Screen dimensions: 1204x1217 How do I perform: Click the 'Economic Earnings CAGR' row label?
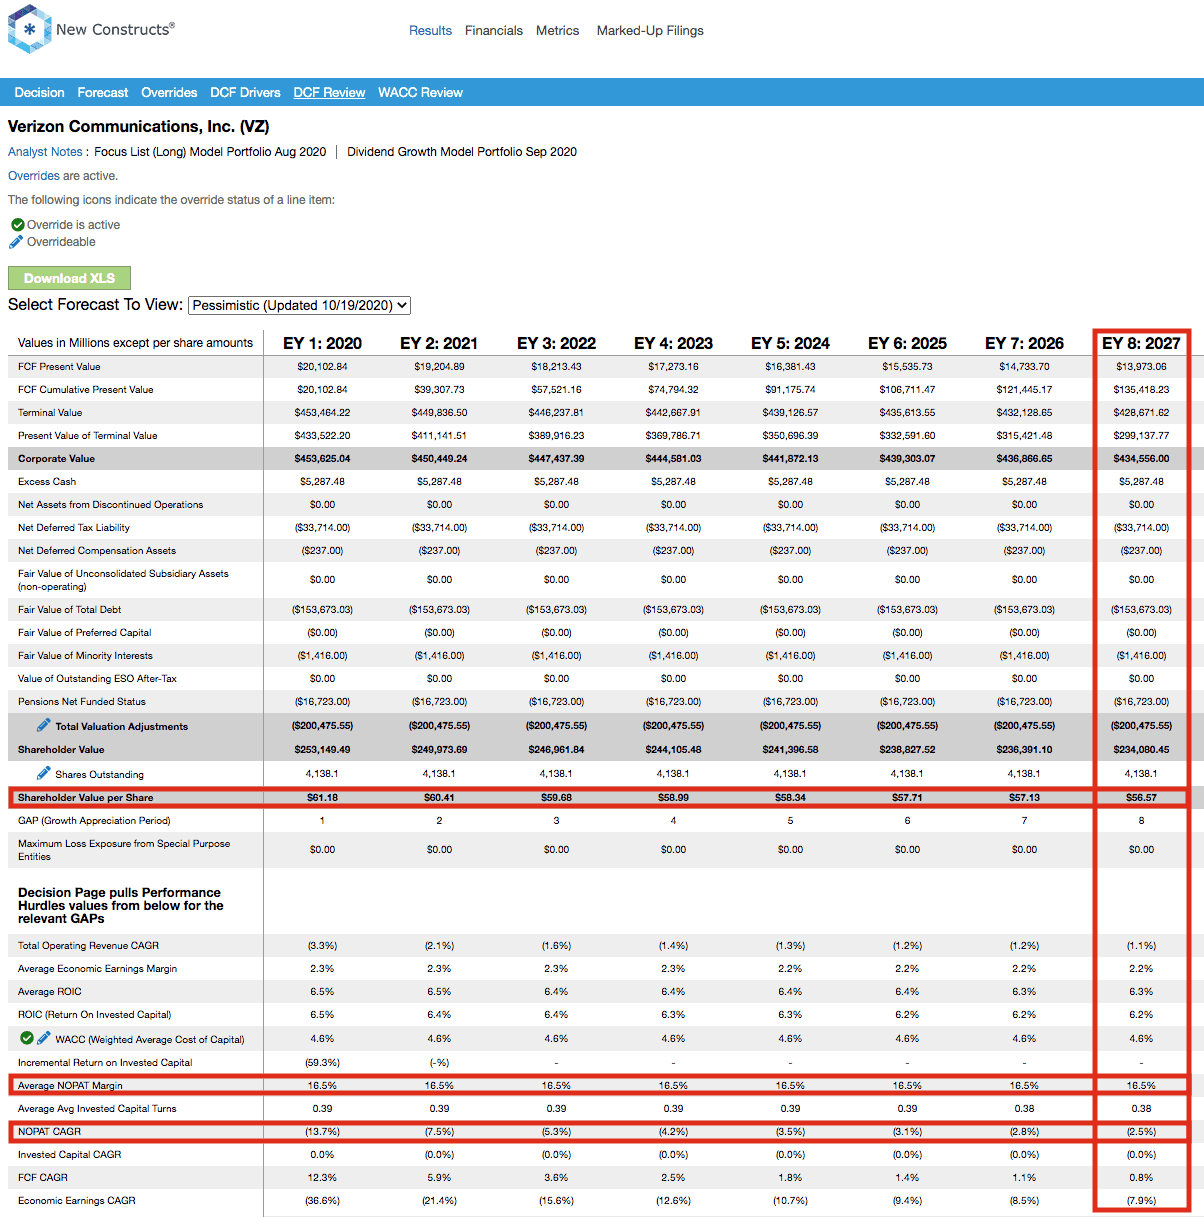pos(77,1201)
